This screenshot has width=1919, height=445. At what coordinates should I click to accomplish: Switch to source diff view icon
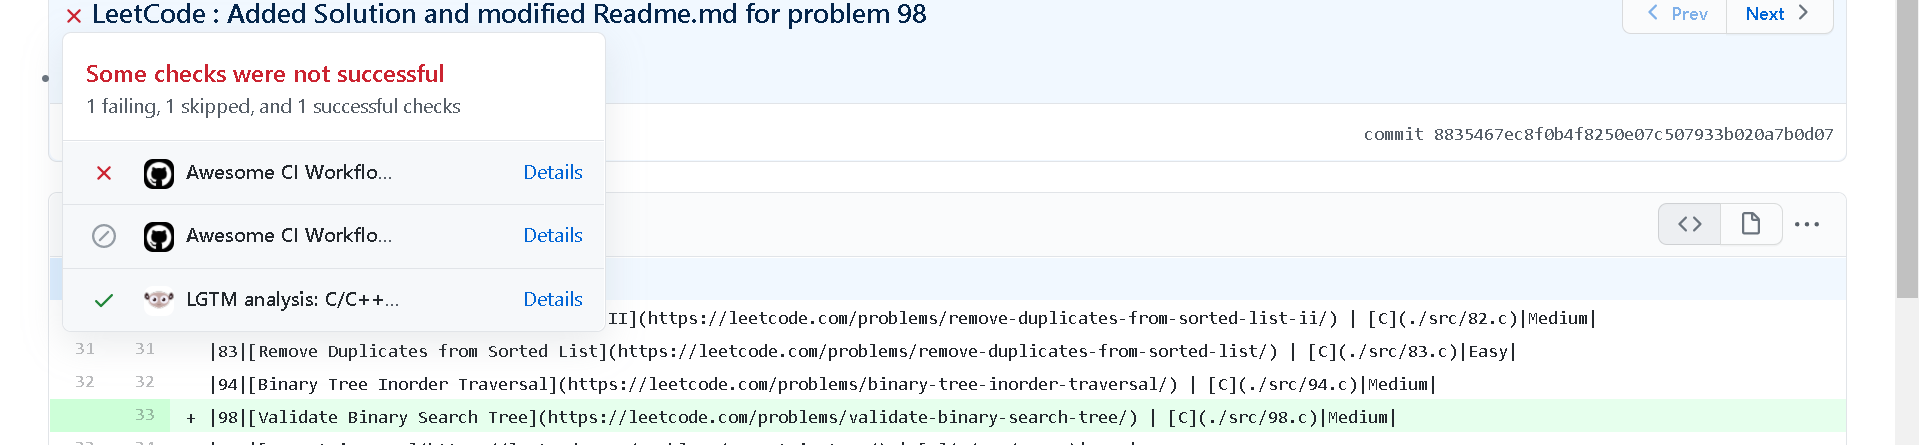click(1690, 224)
